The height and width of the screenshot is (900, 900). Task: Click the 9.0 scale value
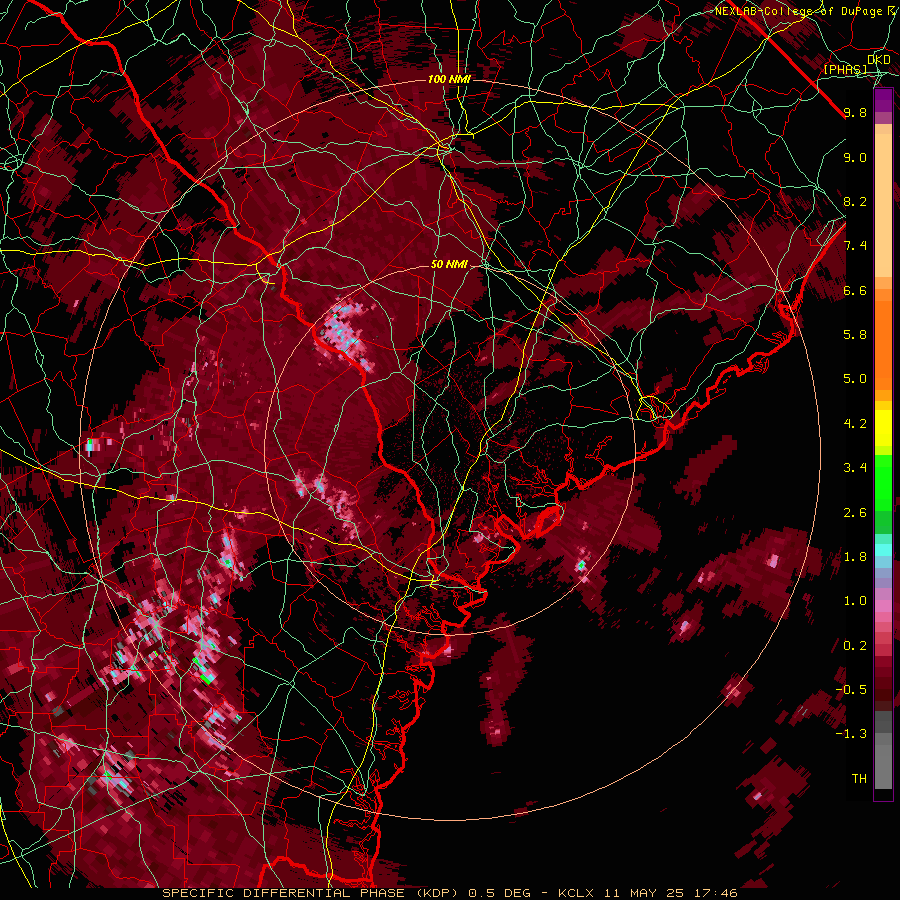[855, 158]
